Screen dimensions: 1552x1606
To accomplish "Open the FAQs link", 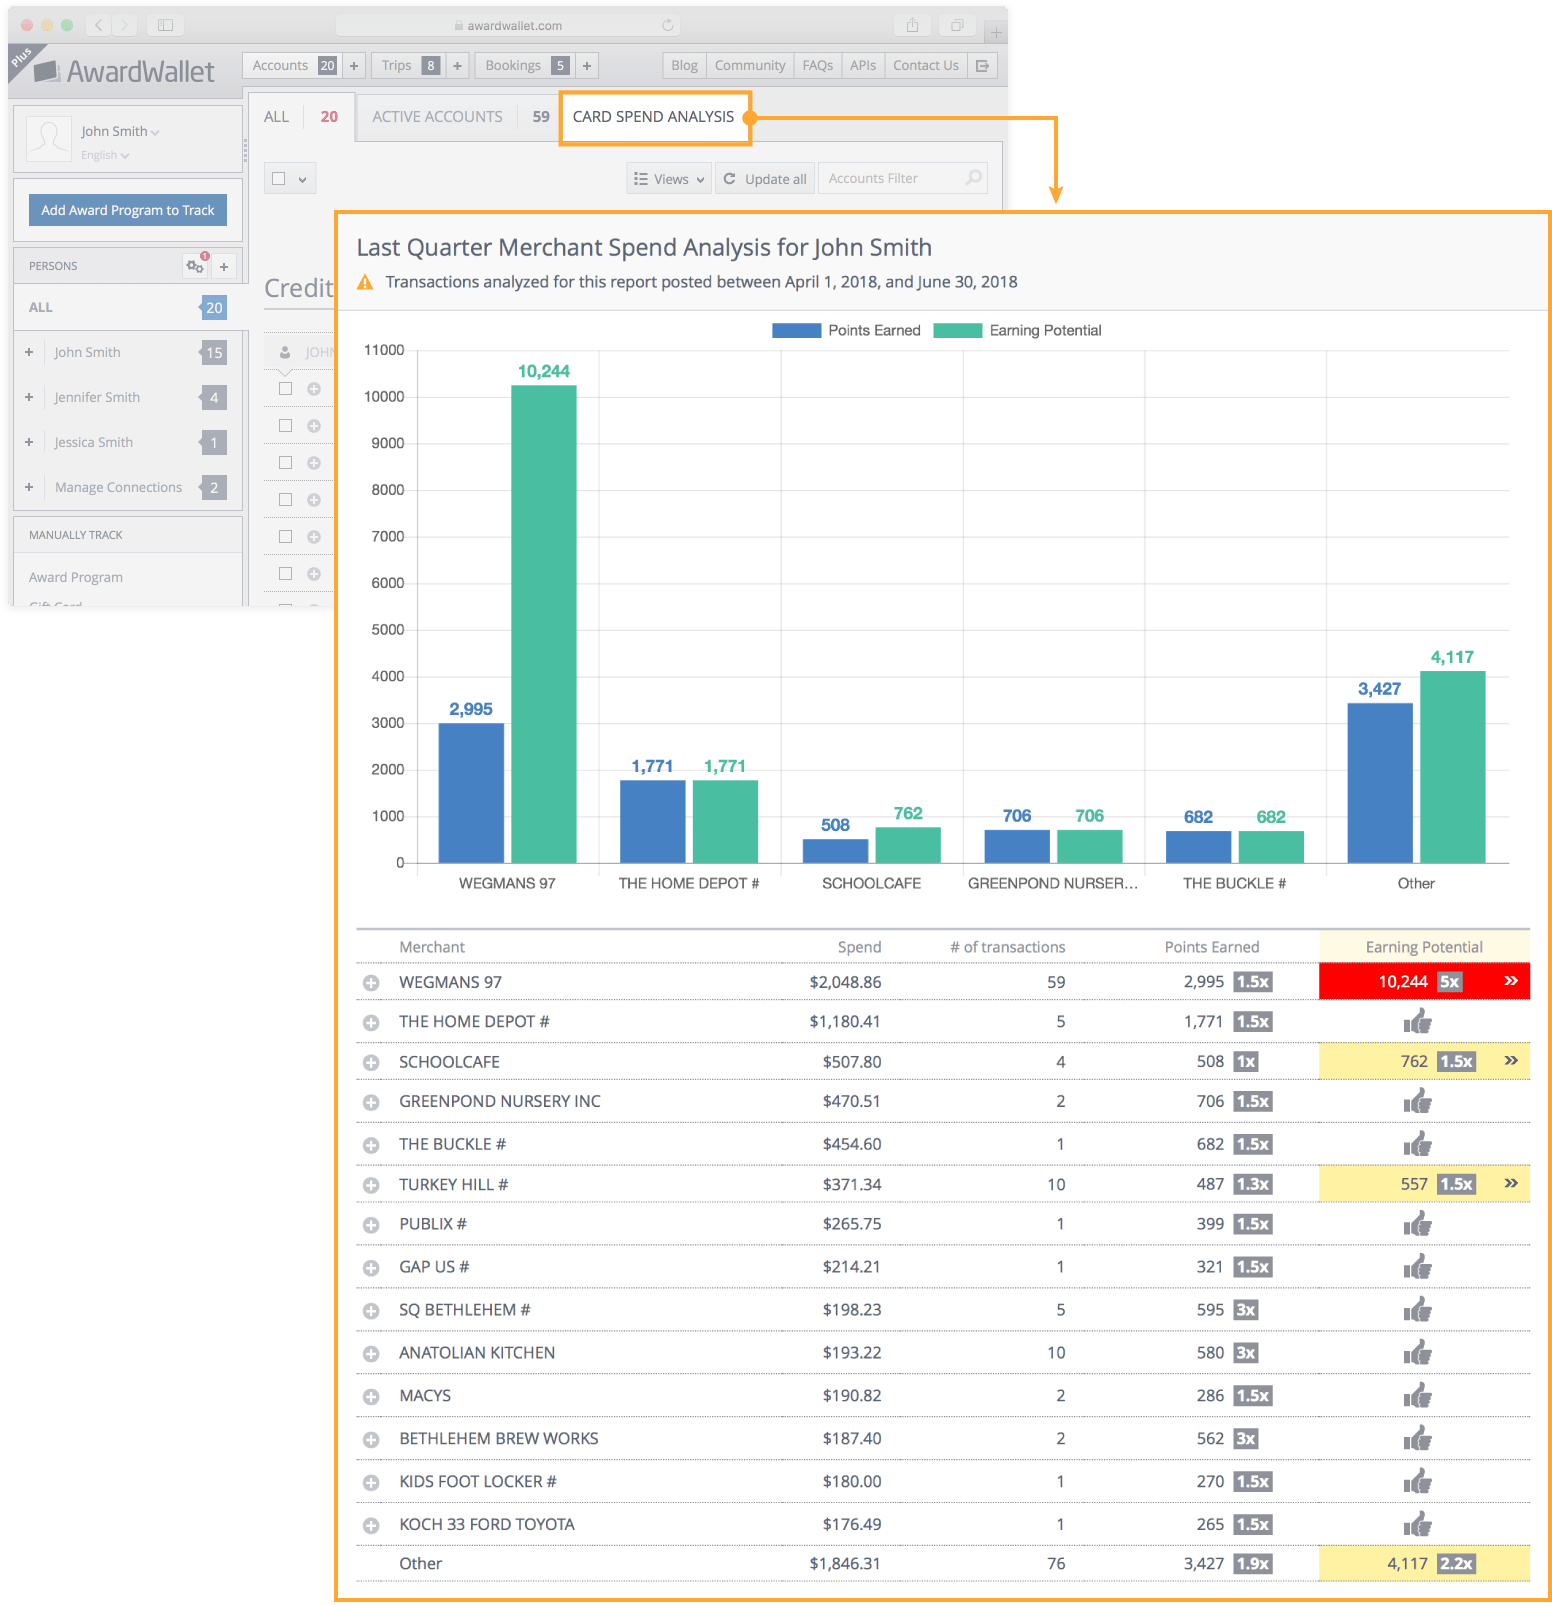I will coord(818,66).
